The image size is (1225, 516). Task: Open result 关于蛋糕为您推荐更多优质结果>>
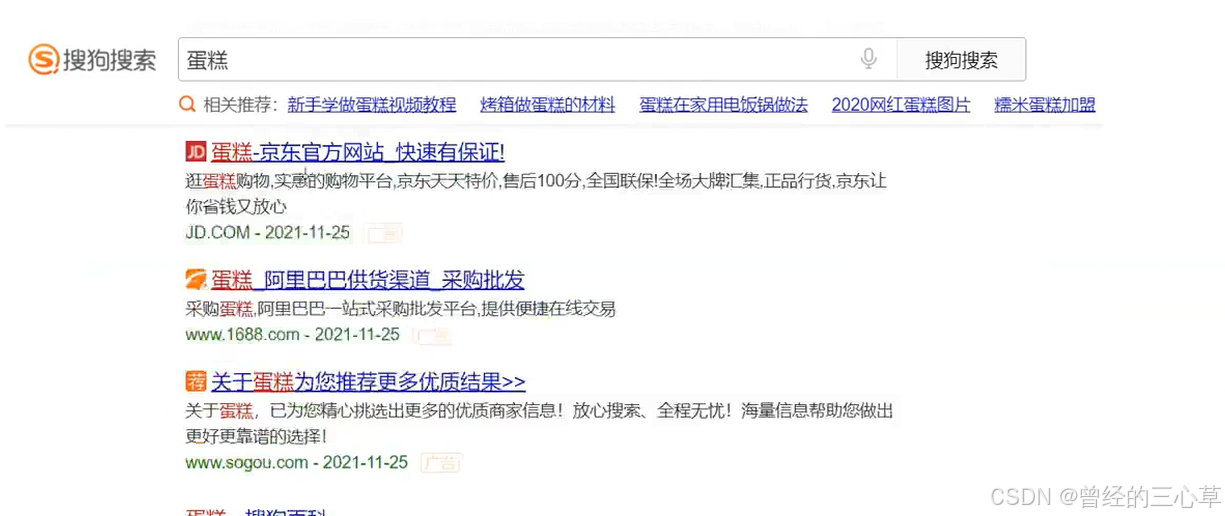pos(368,382)
